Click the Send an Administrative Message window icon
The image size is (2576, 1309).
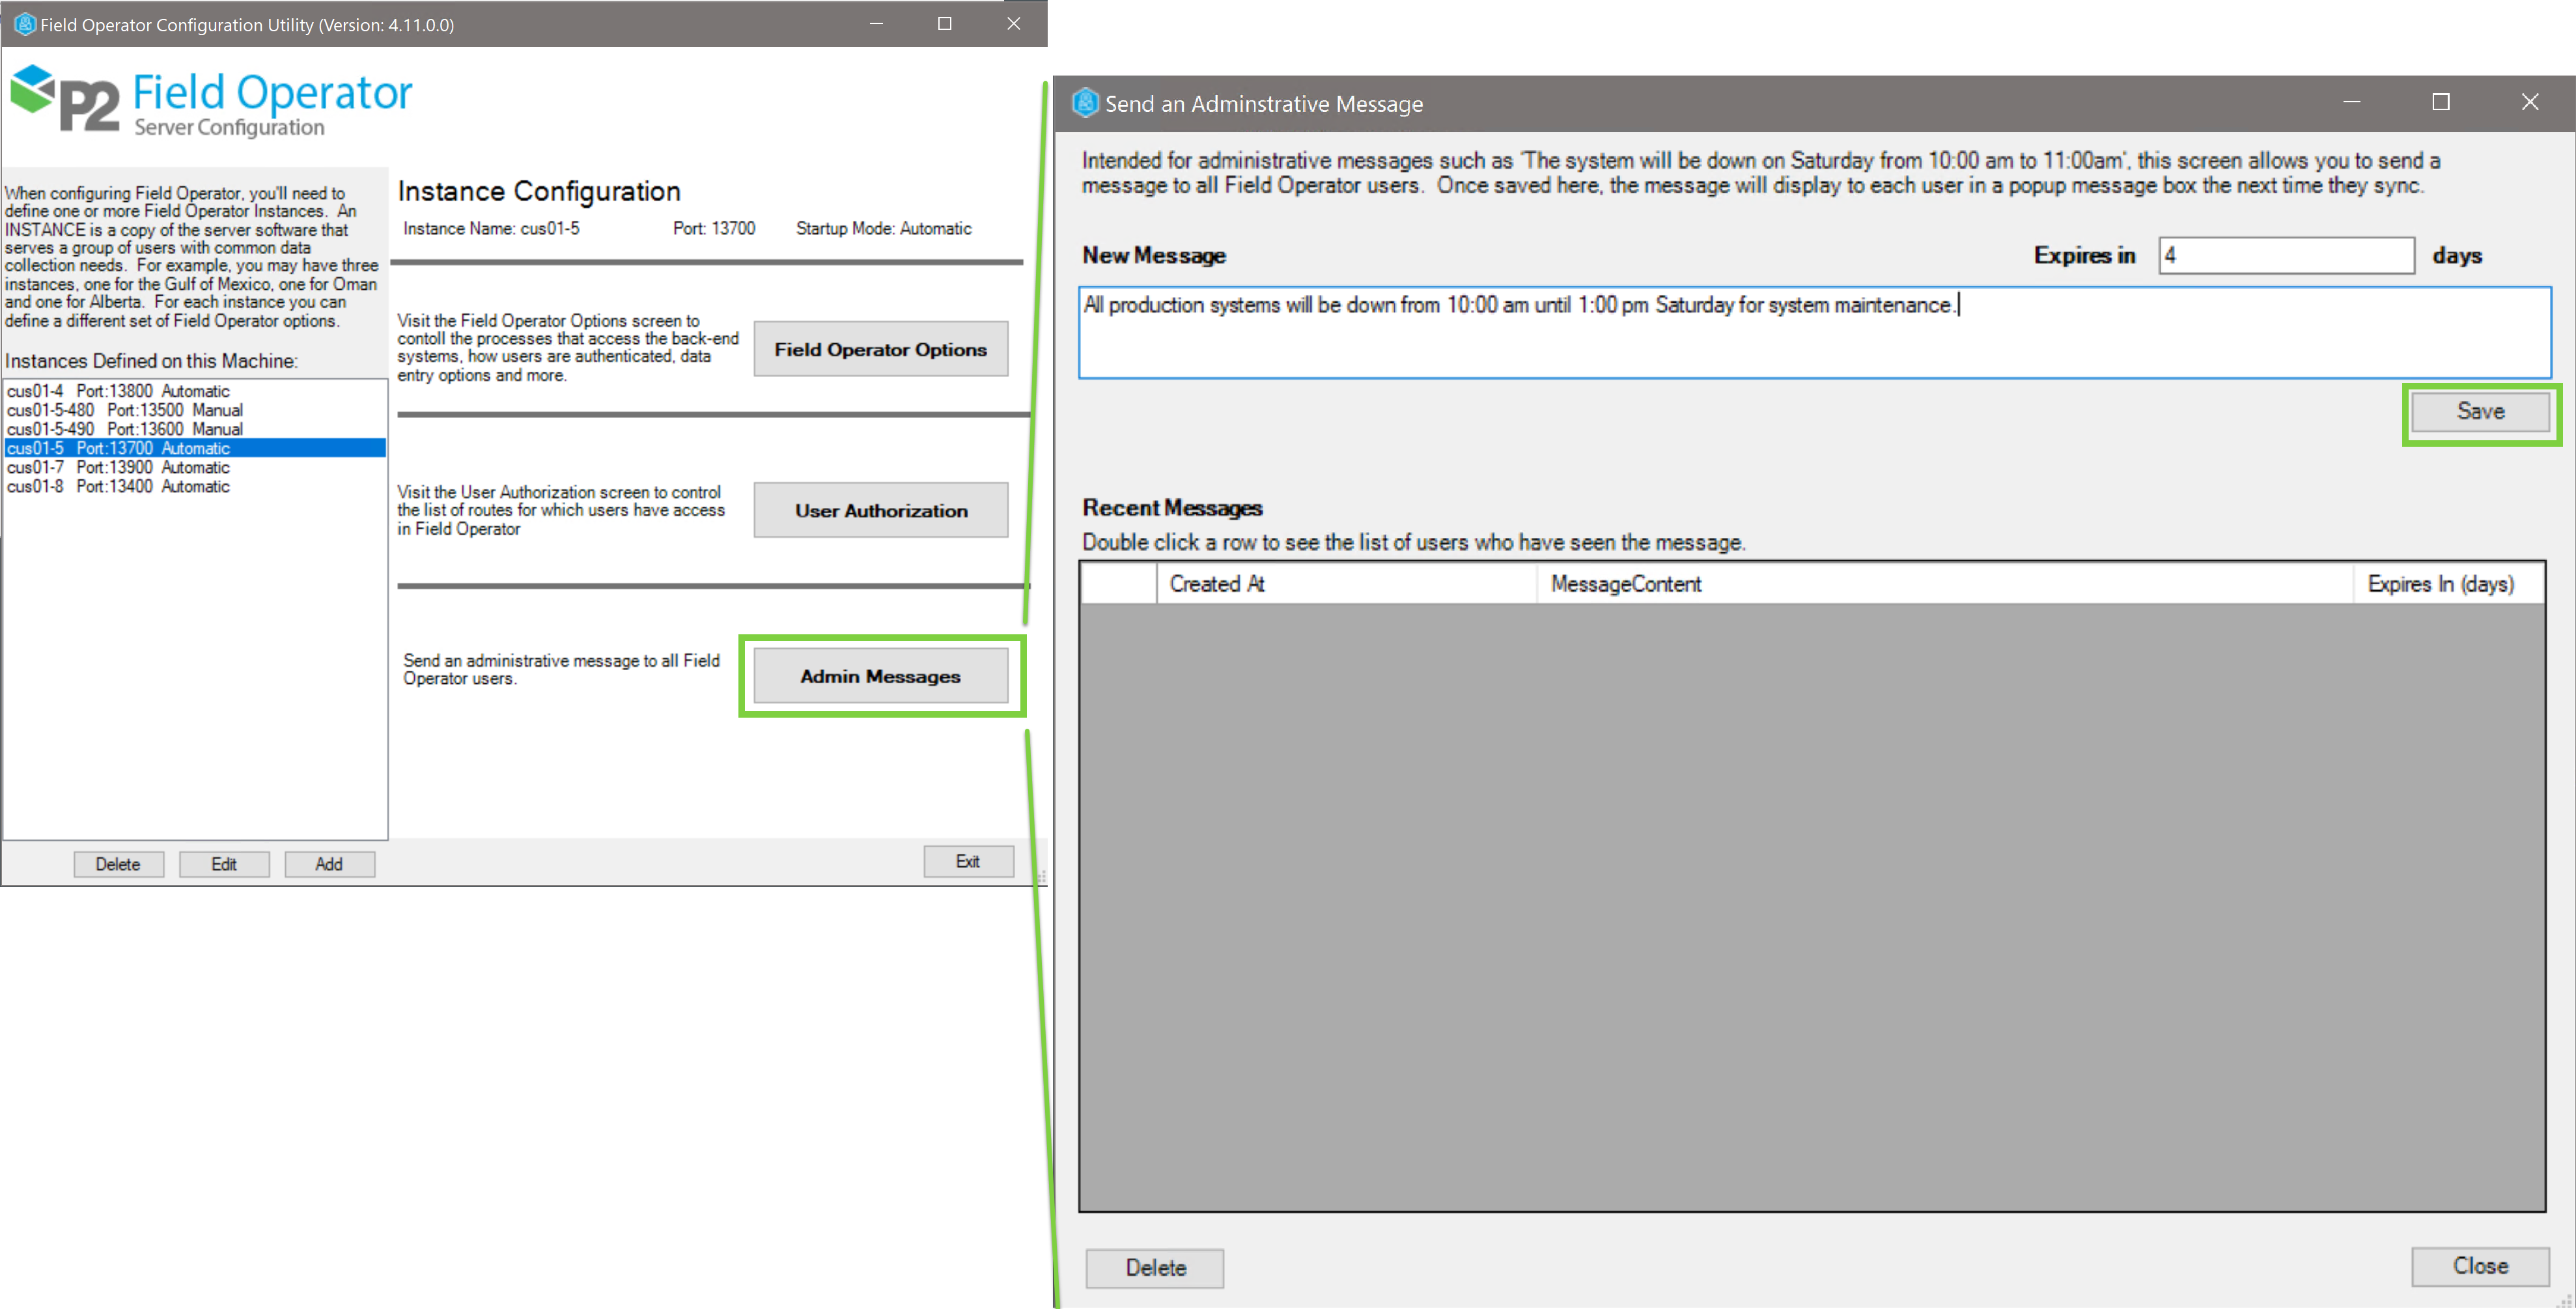1085,103
